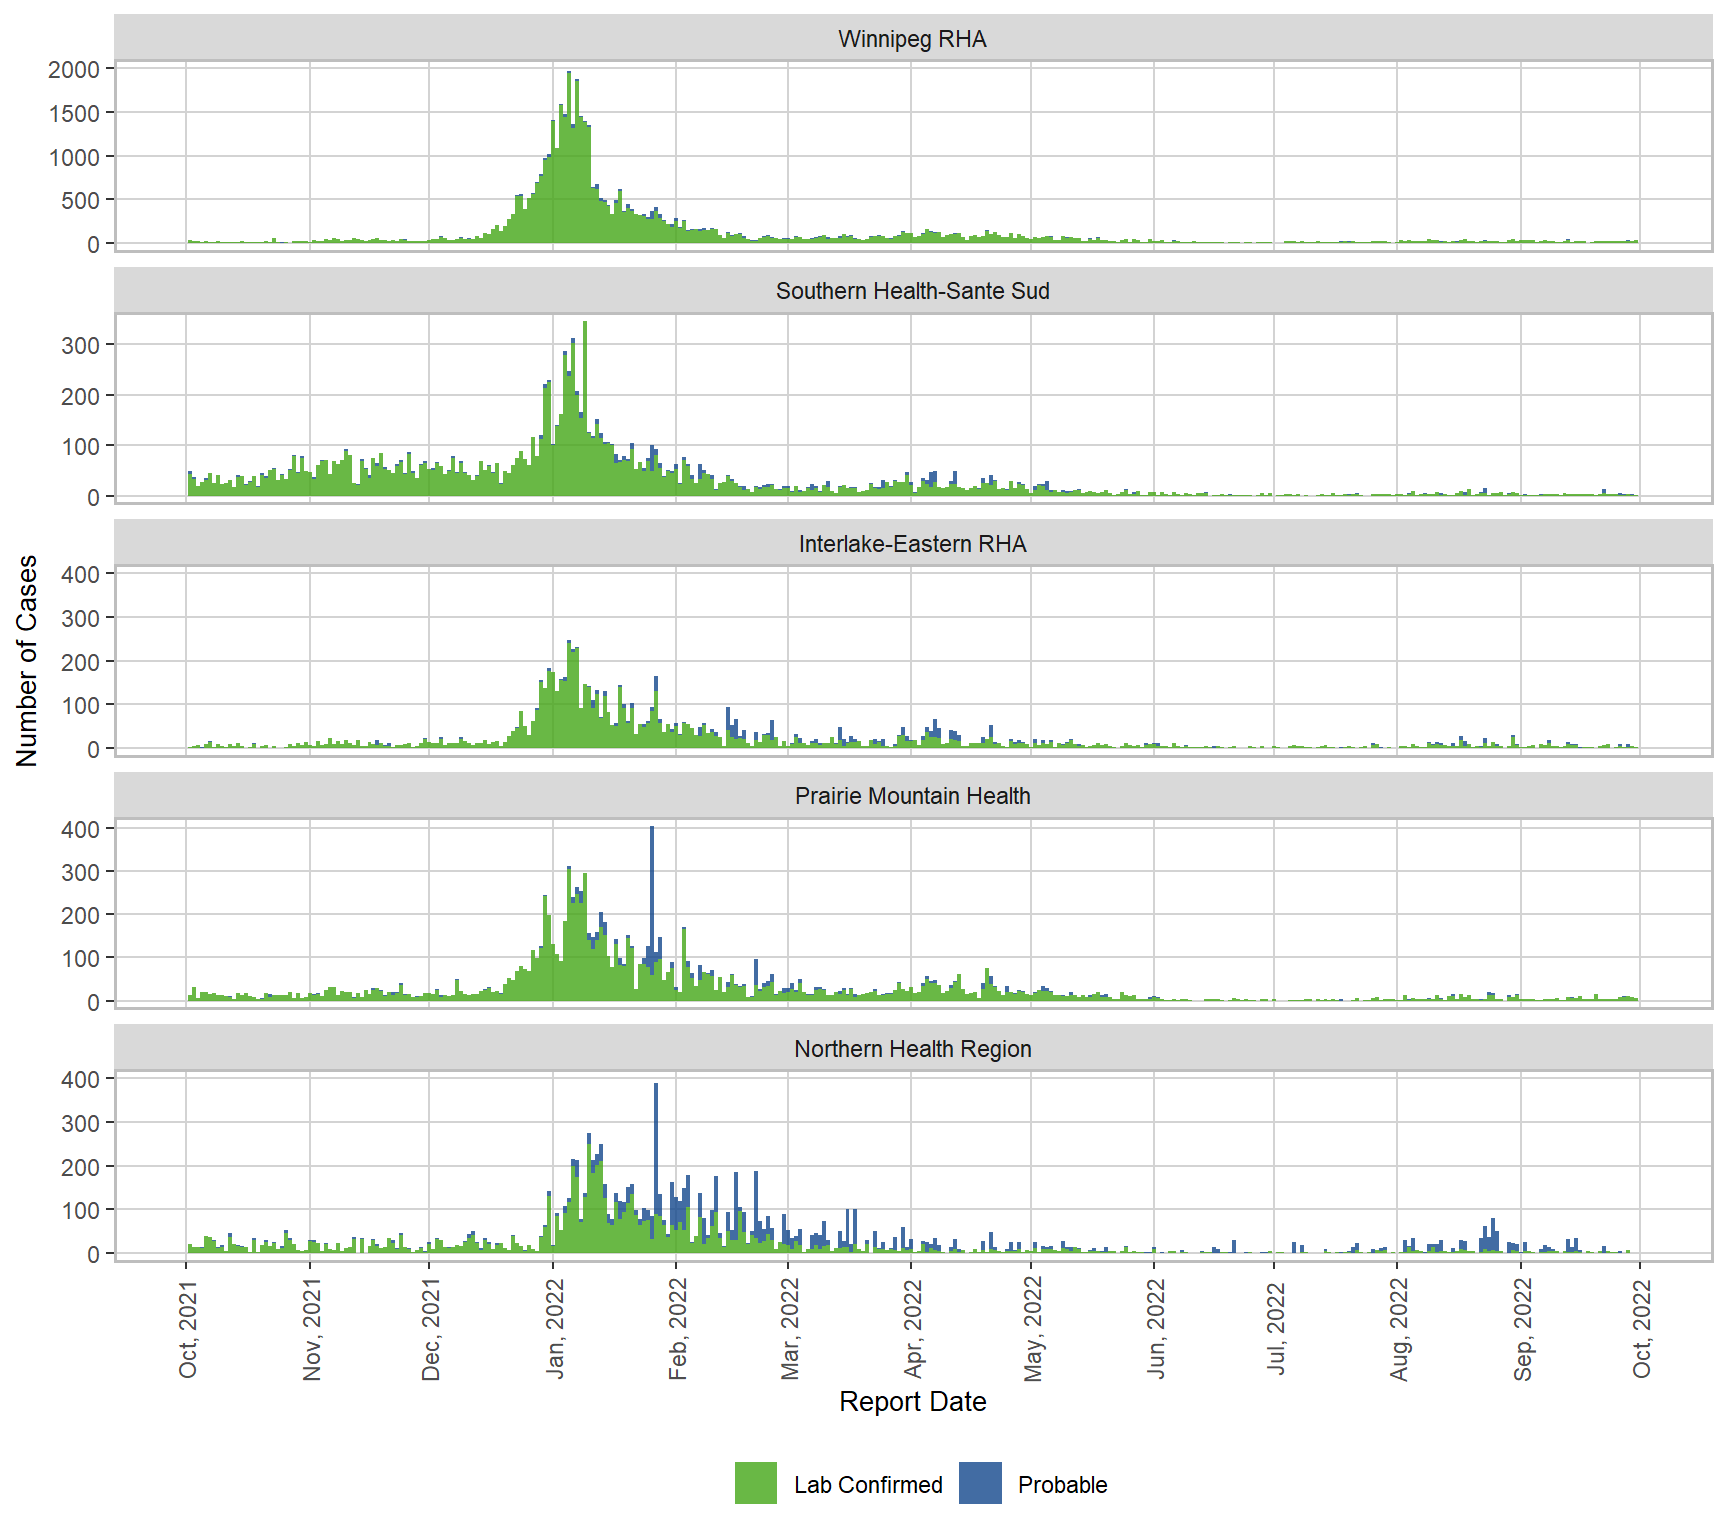Select the Oct, 2021 date tick label

(x=188, y=1330)
